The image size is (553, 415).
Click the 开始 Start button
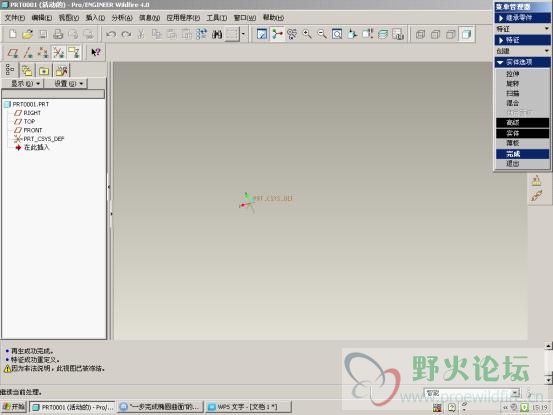(14, 407)
